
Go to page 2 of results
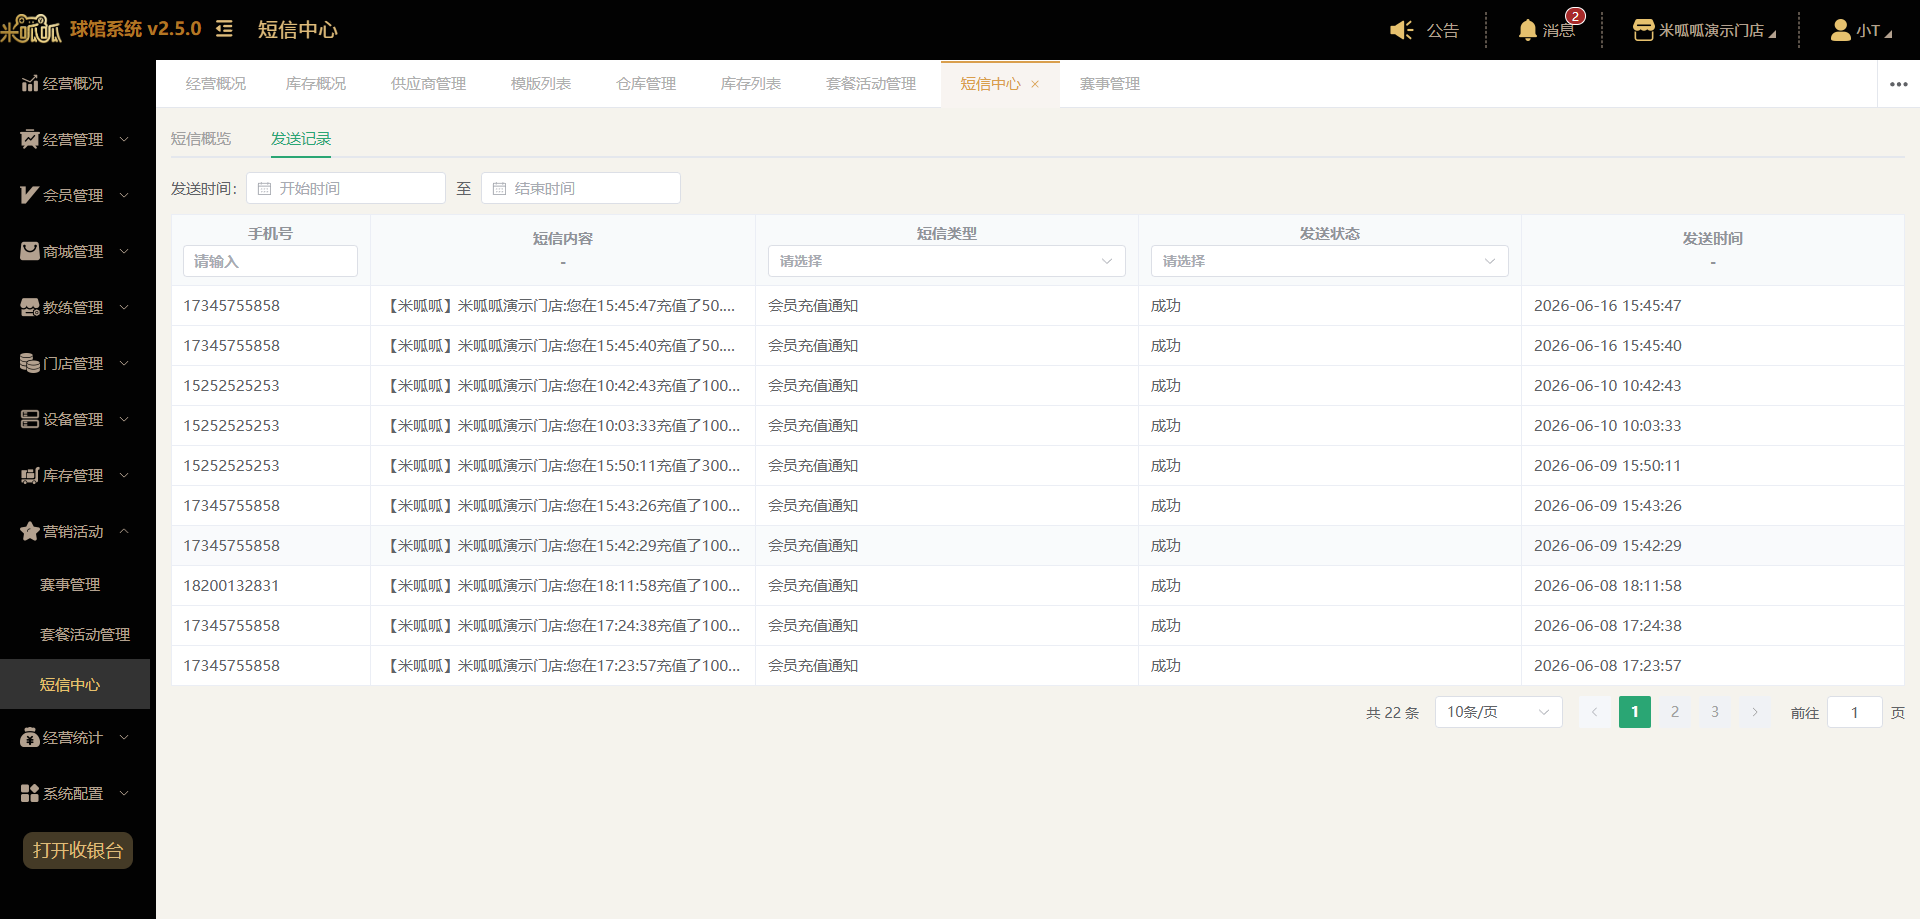(x=1675, y=712)
